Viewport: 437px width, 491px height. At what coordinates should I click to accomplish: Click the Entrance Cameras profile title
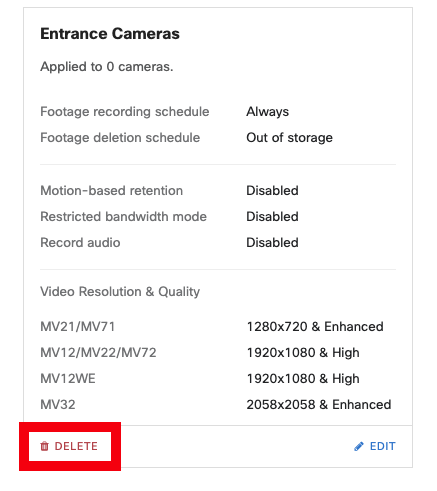(x=110, y=34)
